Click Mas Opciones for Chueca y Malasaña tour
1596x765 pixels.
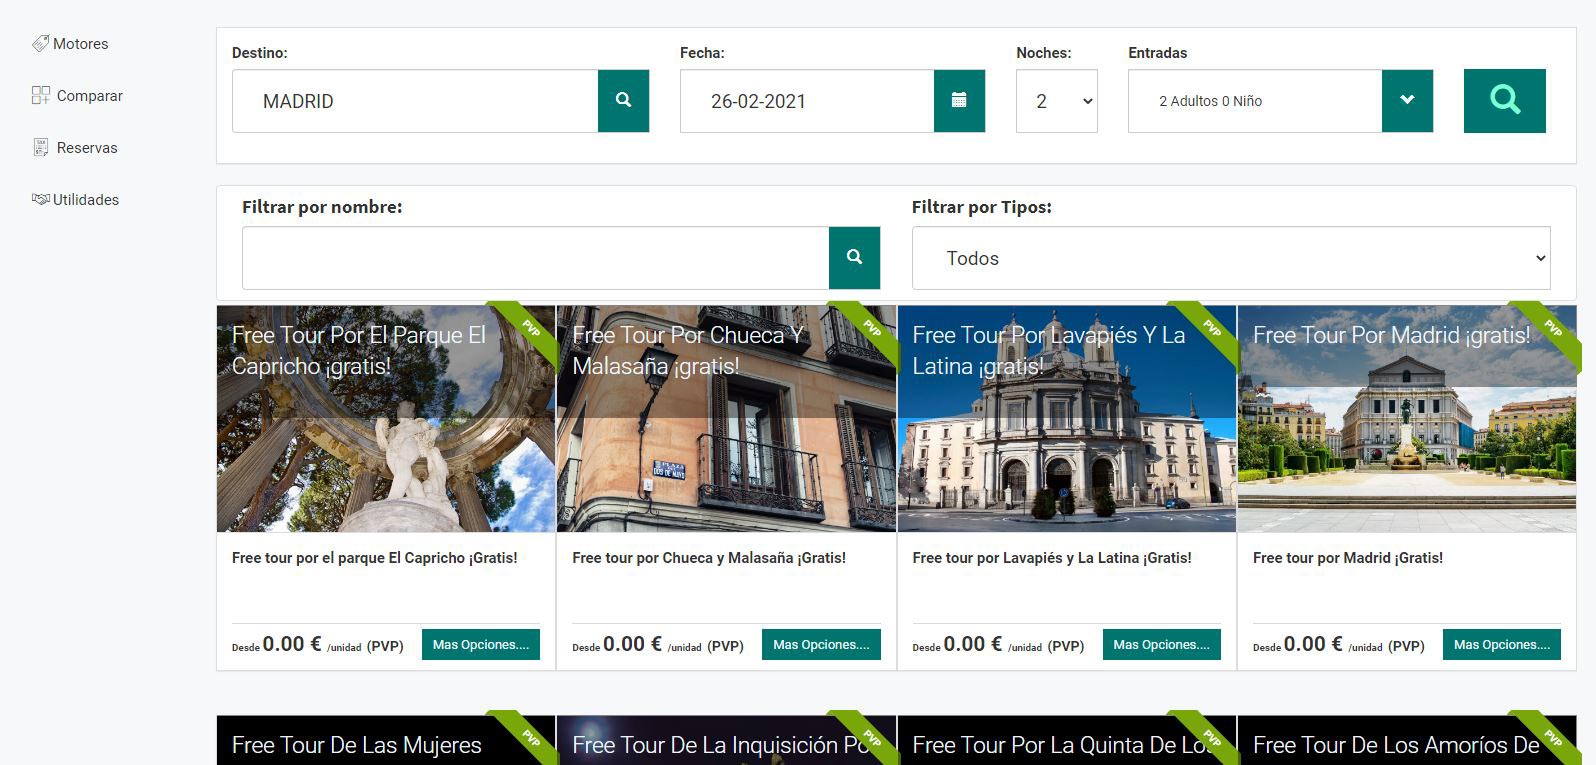821,645
